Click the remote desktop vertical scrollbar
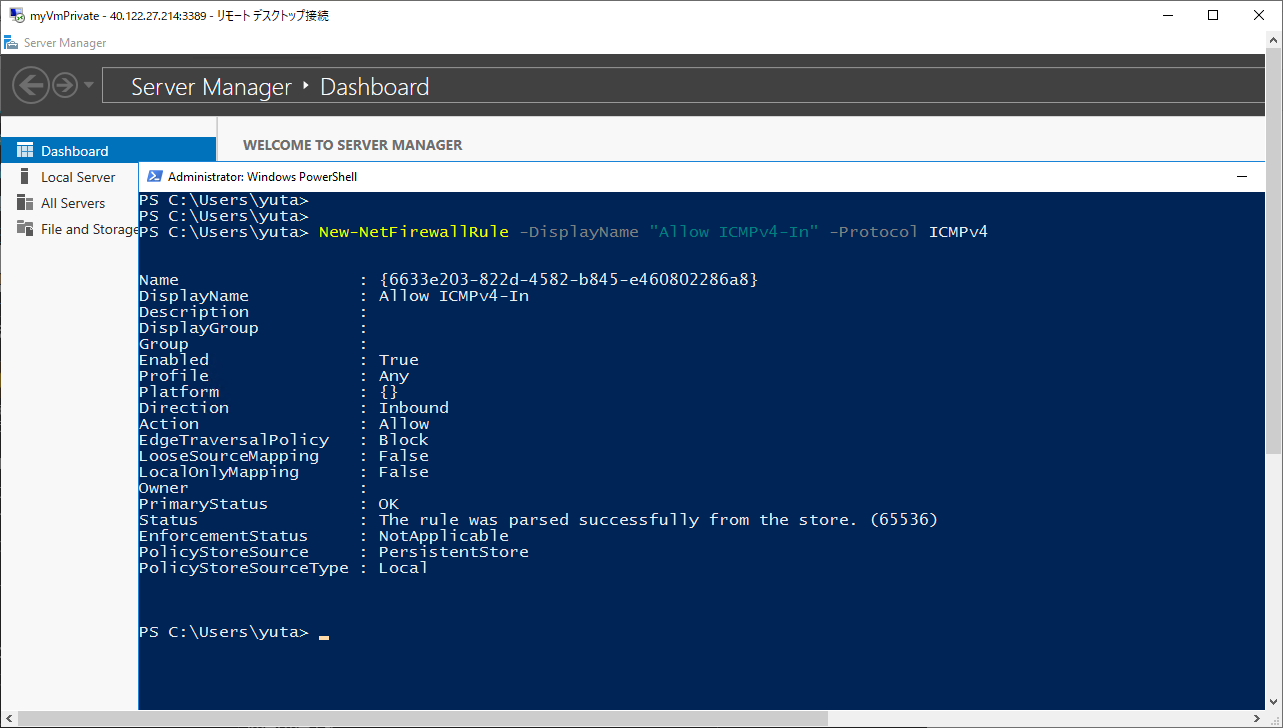Screen dimensions: 1283x728 pyautogui.click(x=1274, y=249)
